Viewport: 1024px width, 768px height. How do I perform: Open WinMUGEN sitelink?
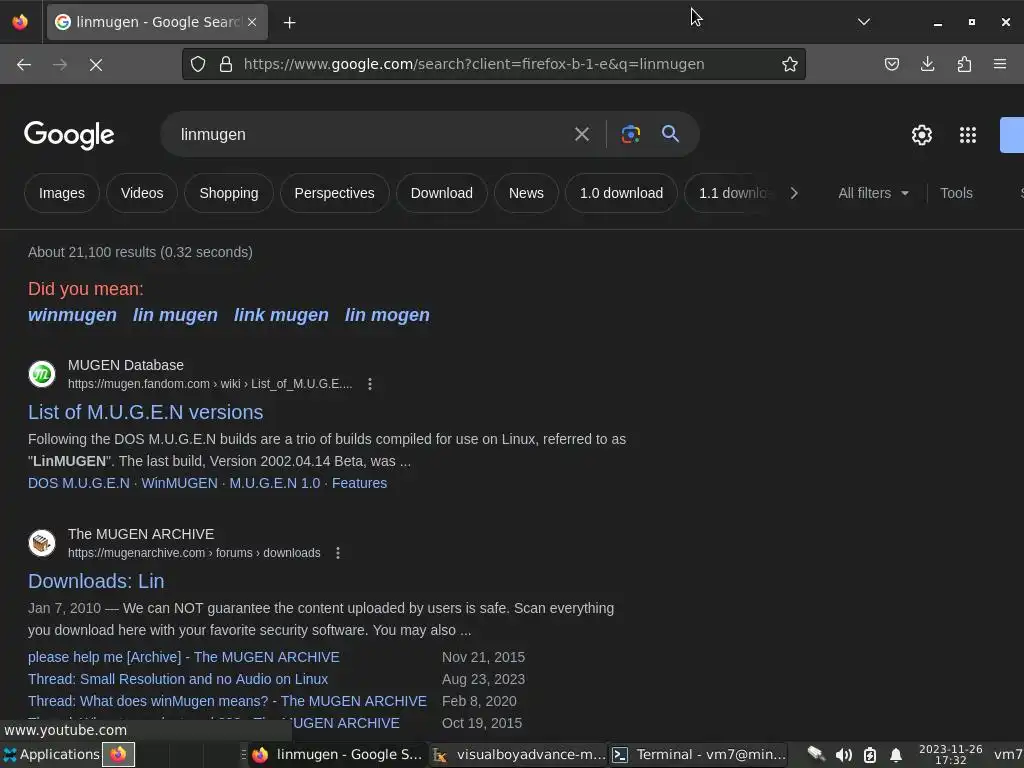tap(180, 483)
